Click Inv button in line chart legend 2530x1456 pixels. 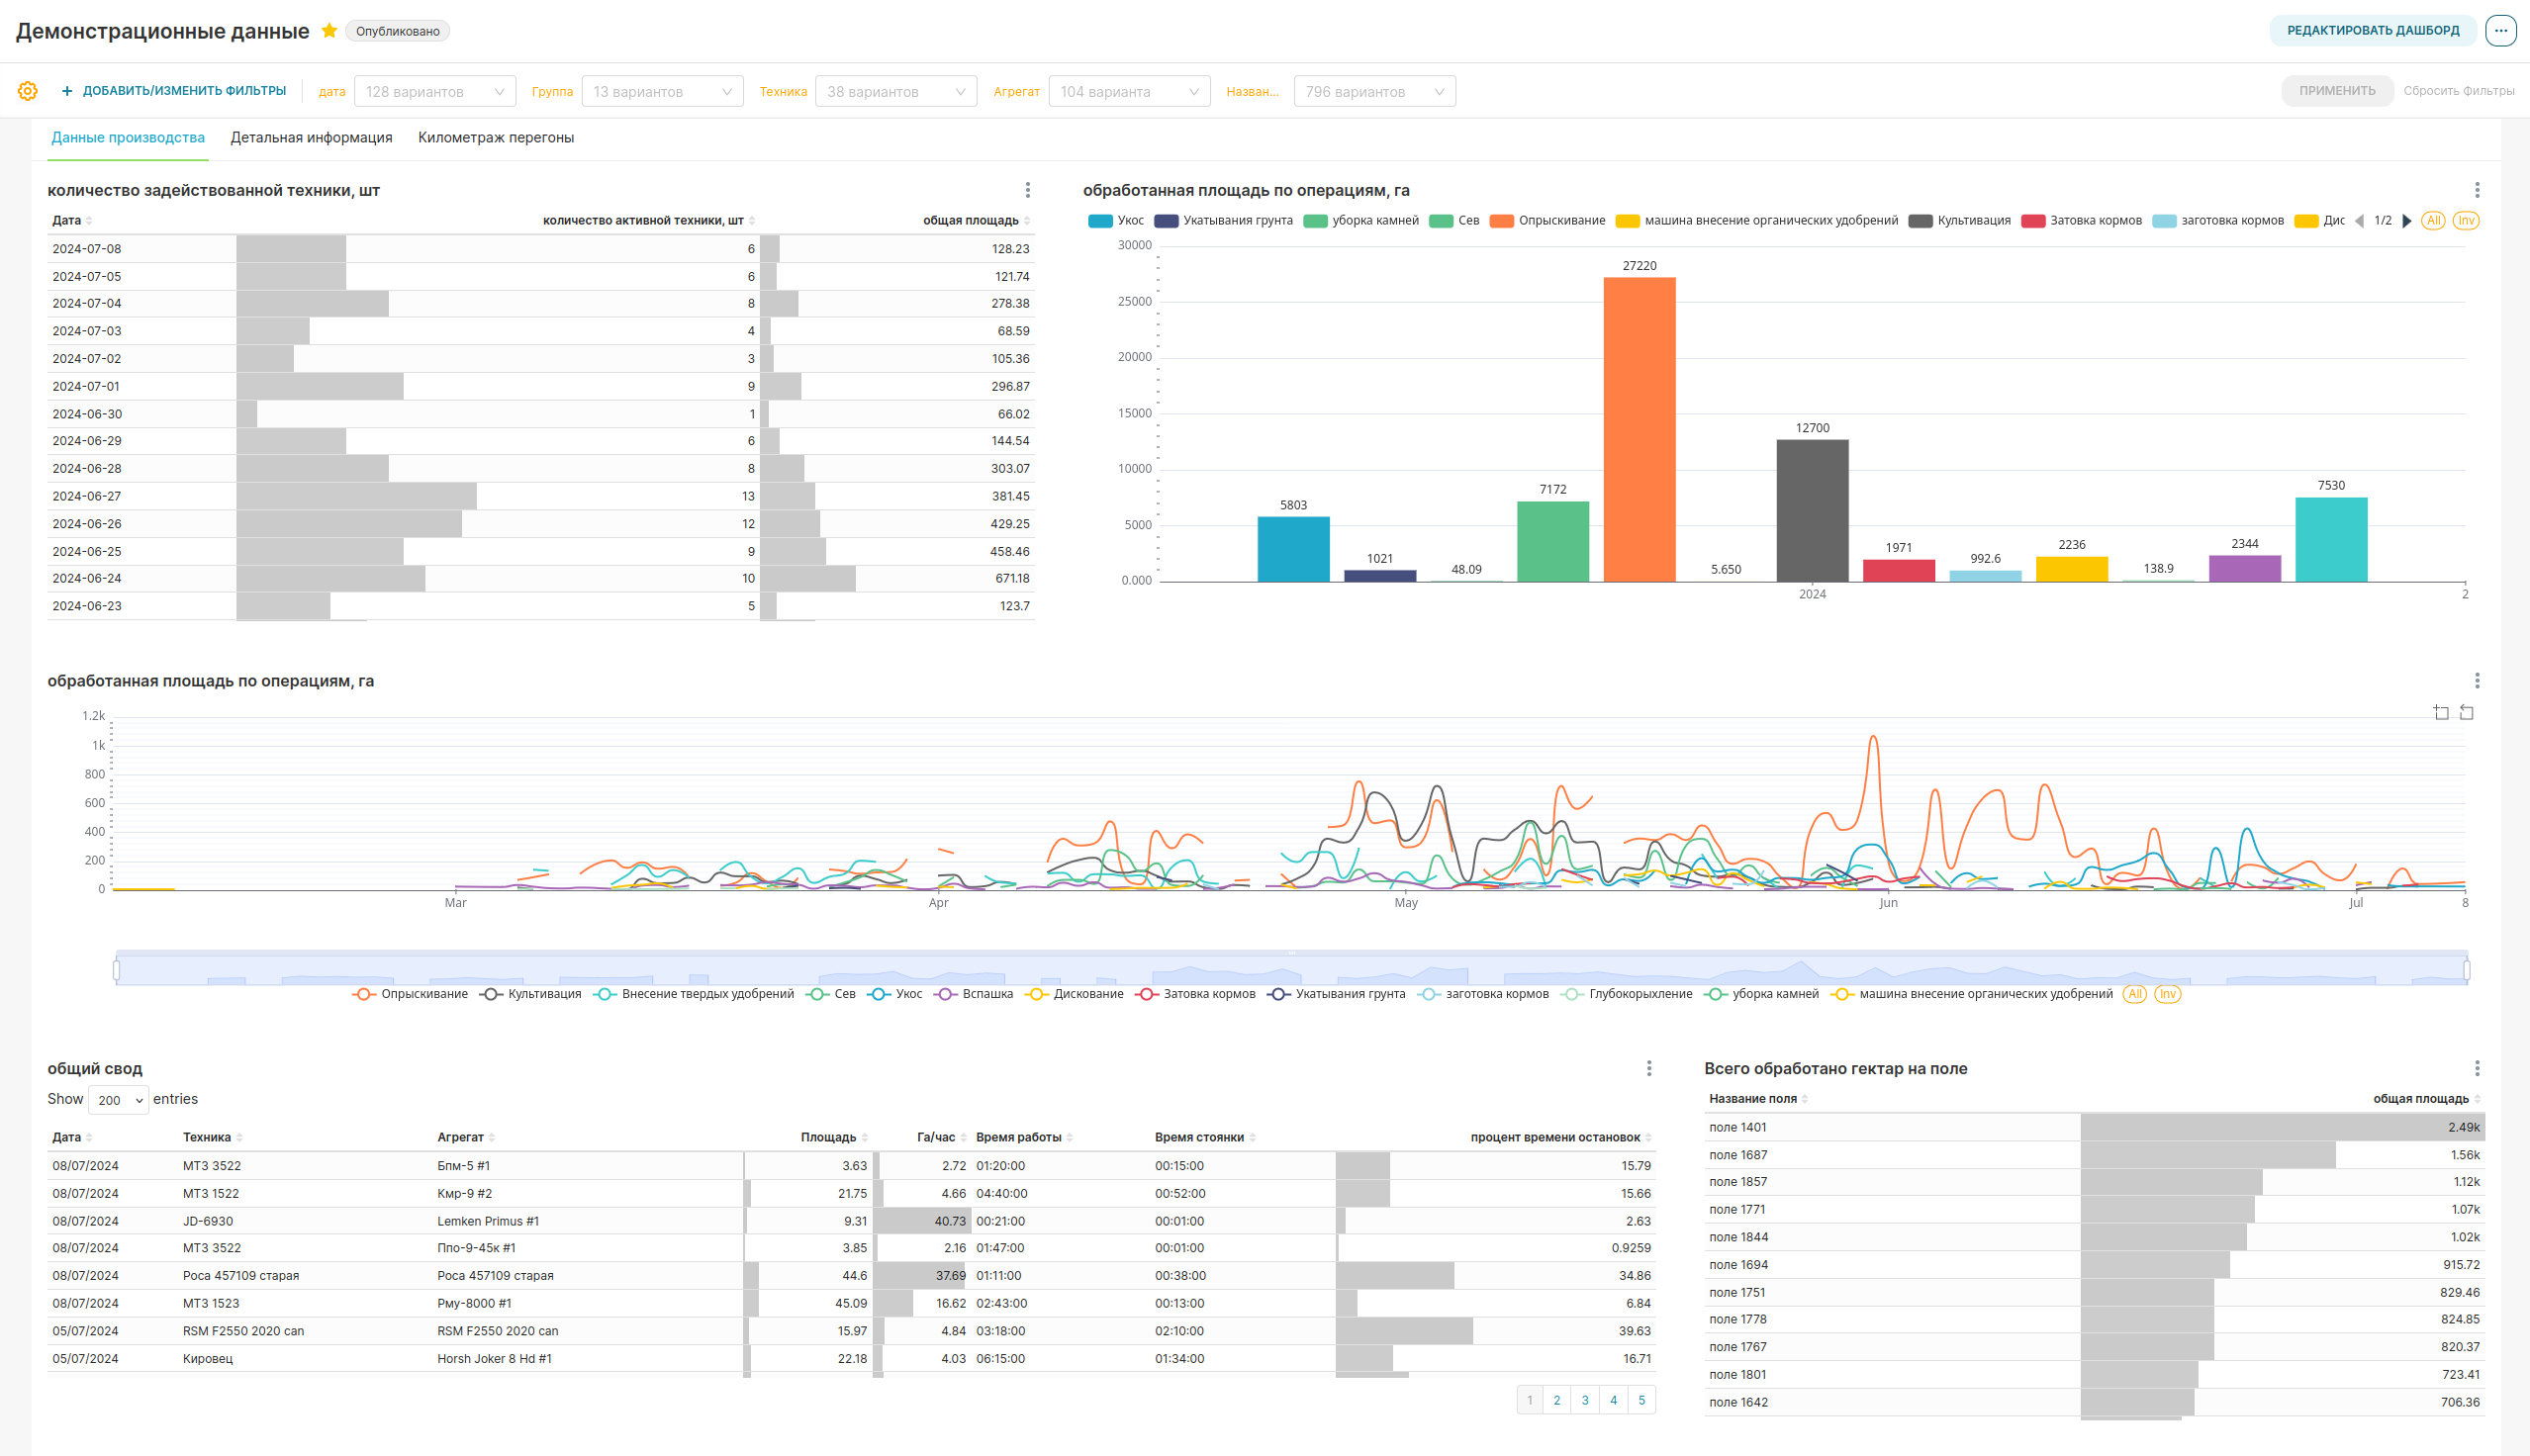point(2167,994)
